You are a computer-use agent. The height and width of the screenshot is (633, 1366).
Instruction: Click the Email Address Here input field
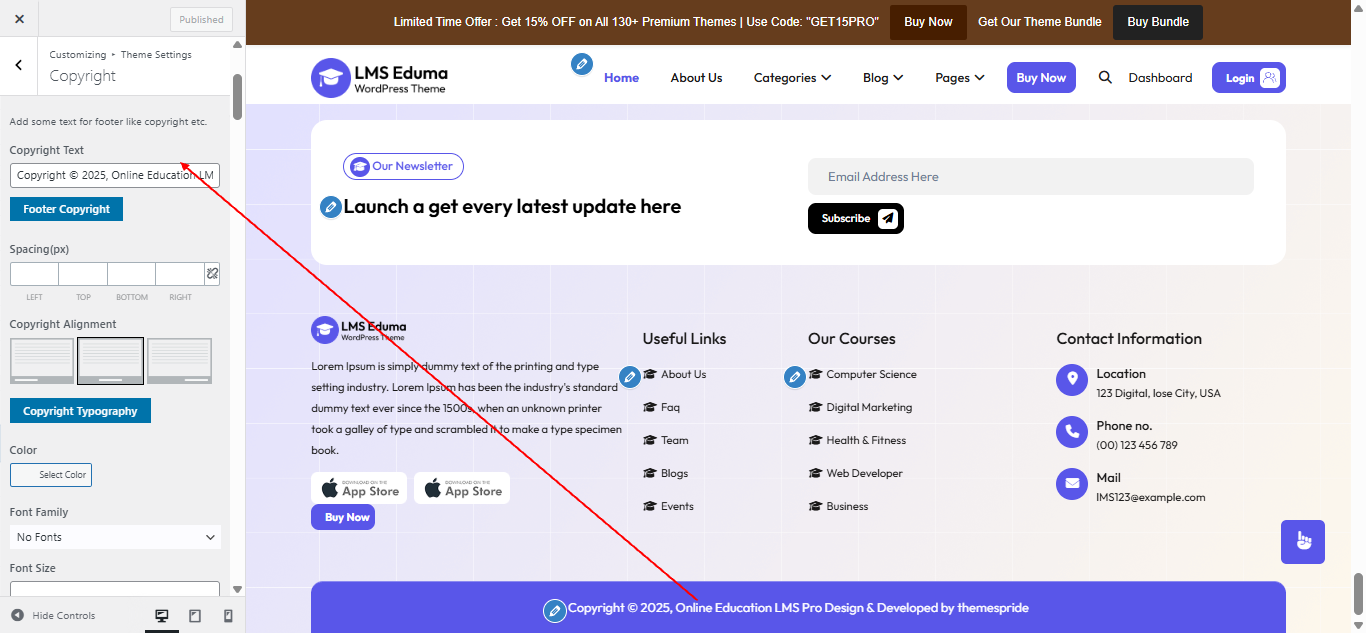pyautogui.click(x=1030, y=176)
